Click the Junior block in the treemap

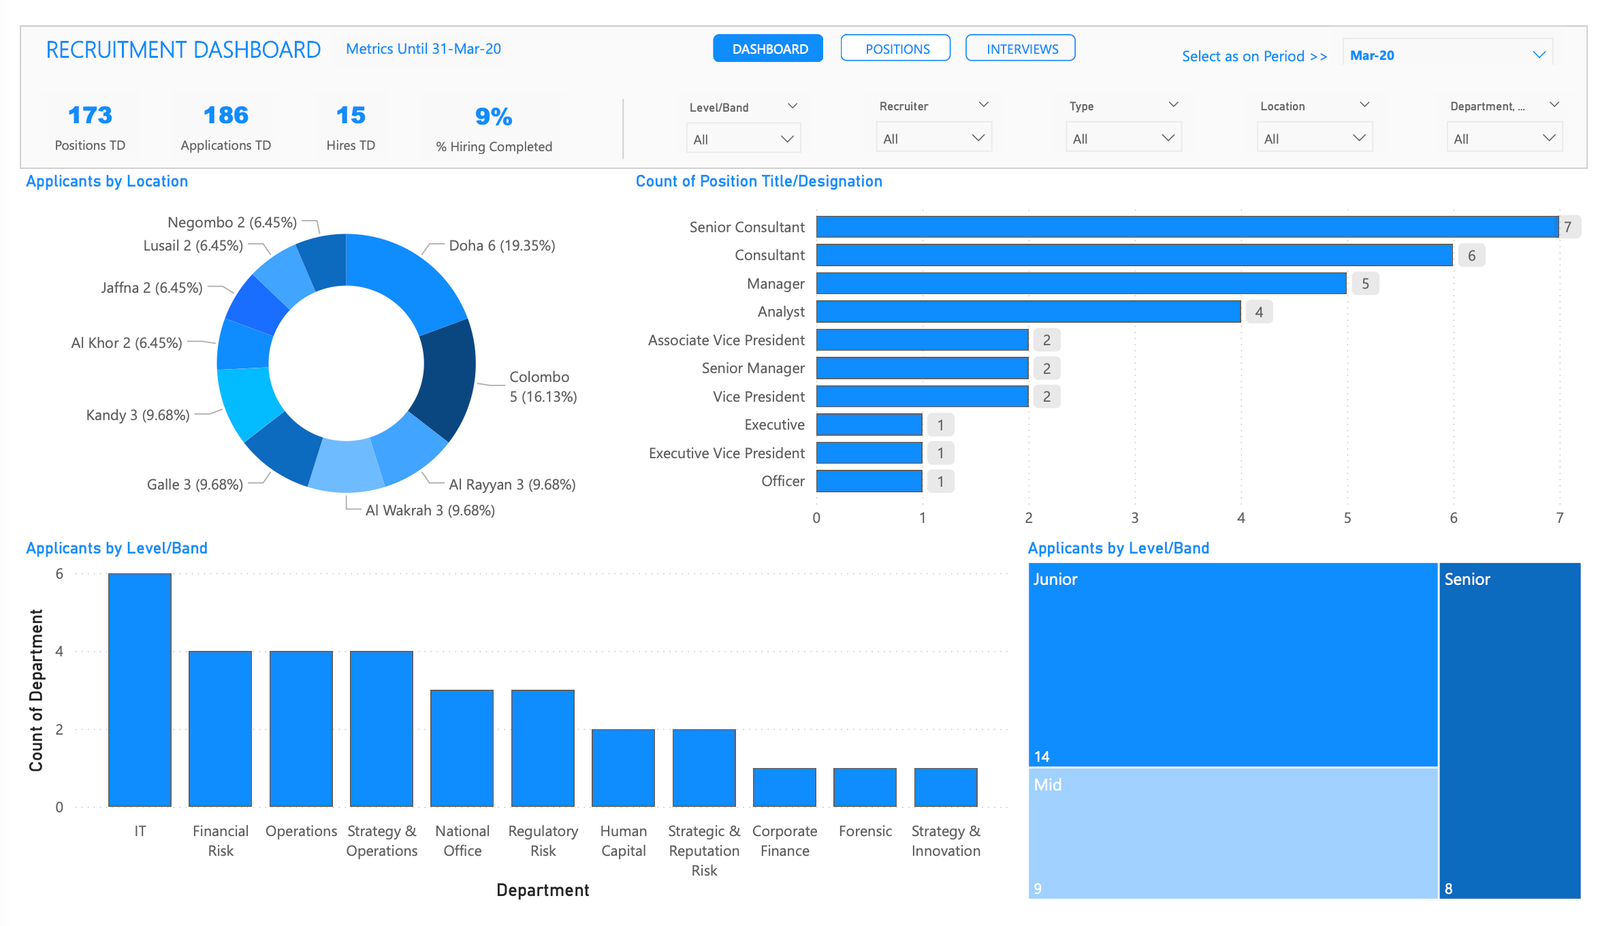[x=1230, y=665]
